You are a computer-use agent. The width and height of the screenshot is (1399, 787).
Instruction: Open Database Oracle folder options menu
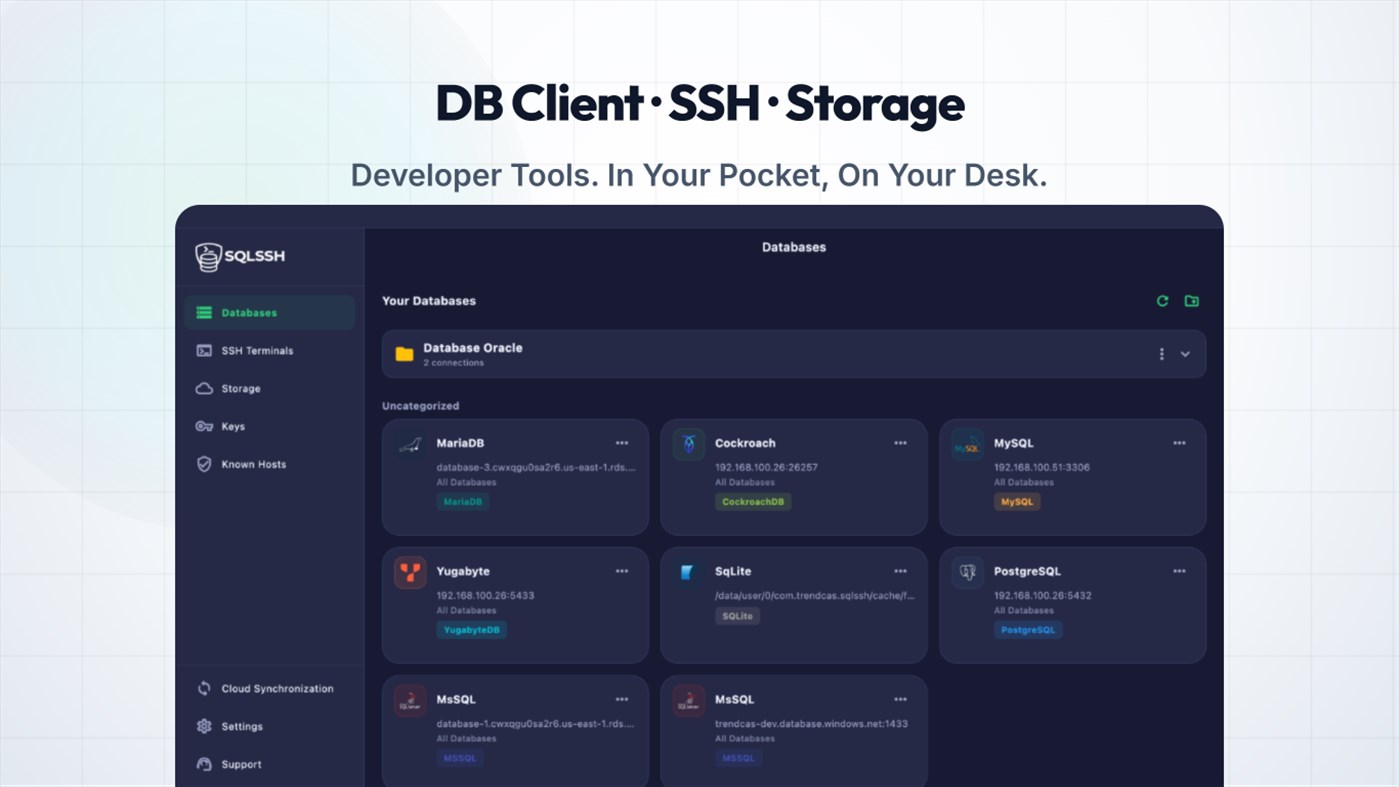pyautogui.click(x=1161, y=354)
